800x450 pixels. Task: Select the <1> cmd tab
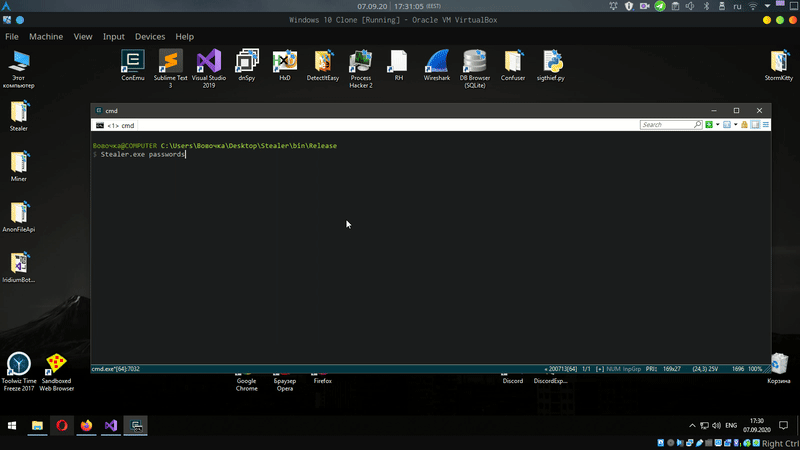(115, 125)
